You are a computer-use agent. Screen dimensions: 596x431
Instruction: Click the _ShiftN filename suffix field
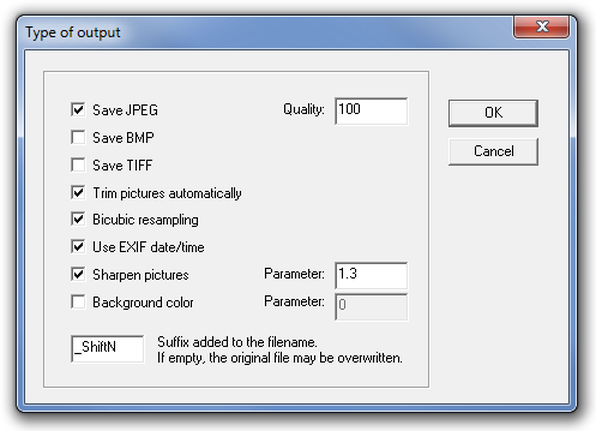tap(108, 348)
